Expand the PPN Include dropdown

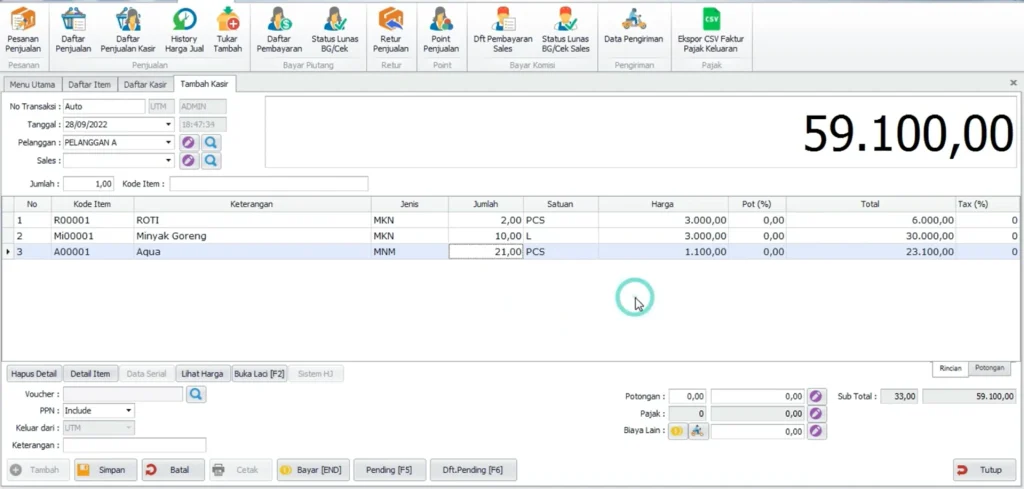[128, 411]
